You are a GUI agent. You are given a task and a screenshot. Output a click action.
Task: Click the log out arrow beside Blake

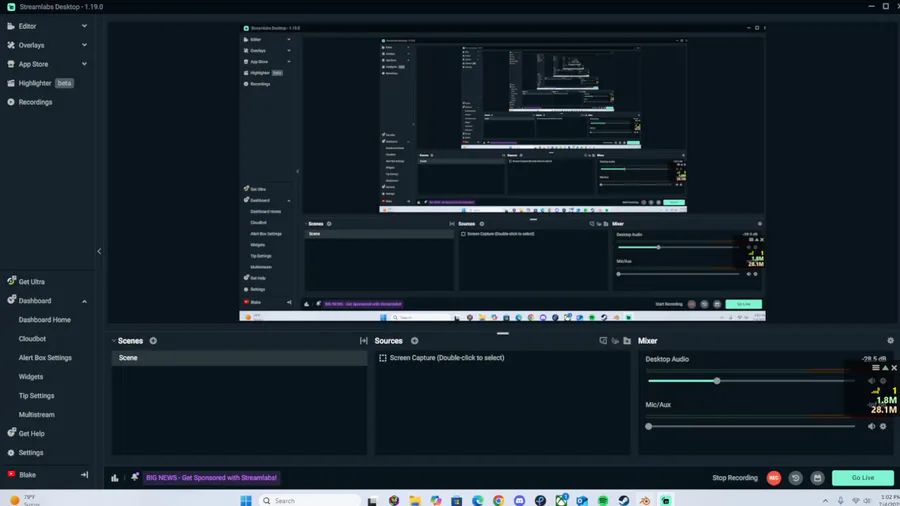click(x=84, y=474)
